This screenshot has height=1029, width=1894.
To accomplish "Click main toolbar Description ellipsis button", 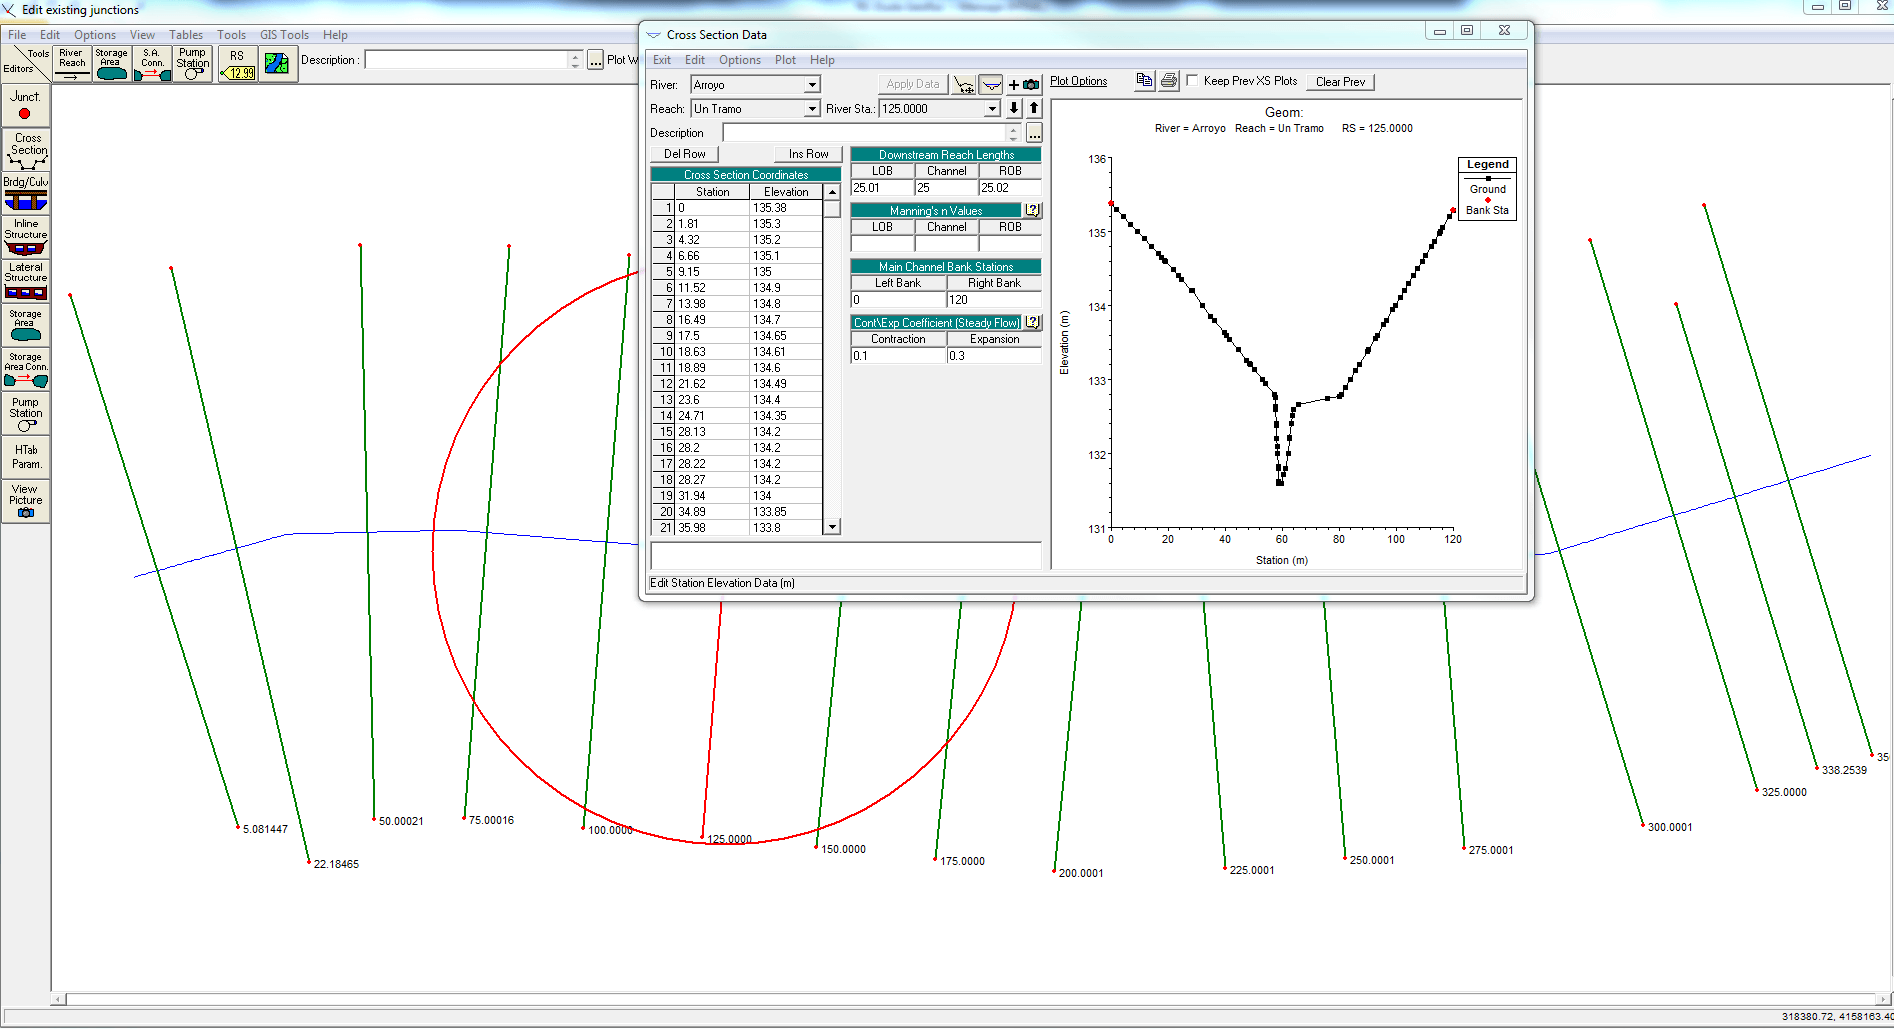I will point(595,60).
